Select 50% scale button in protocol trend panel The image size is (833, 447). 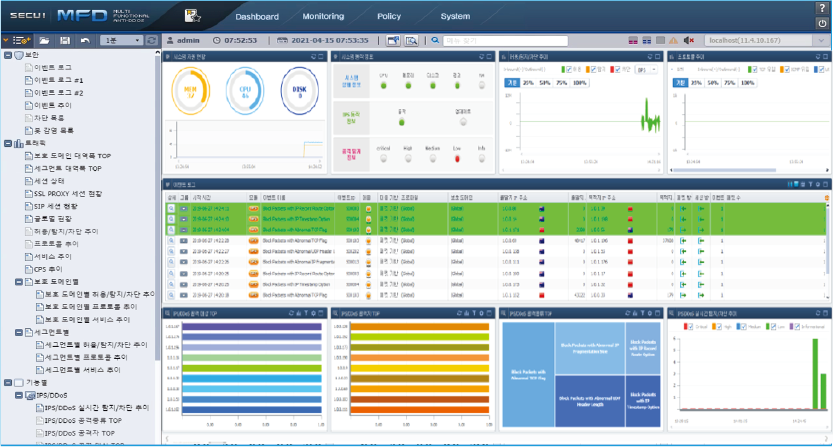coord(712,83)
